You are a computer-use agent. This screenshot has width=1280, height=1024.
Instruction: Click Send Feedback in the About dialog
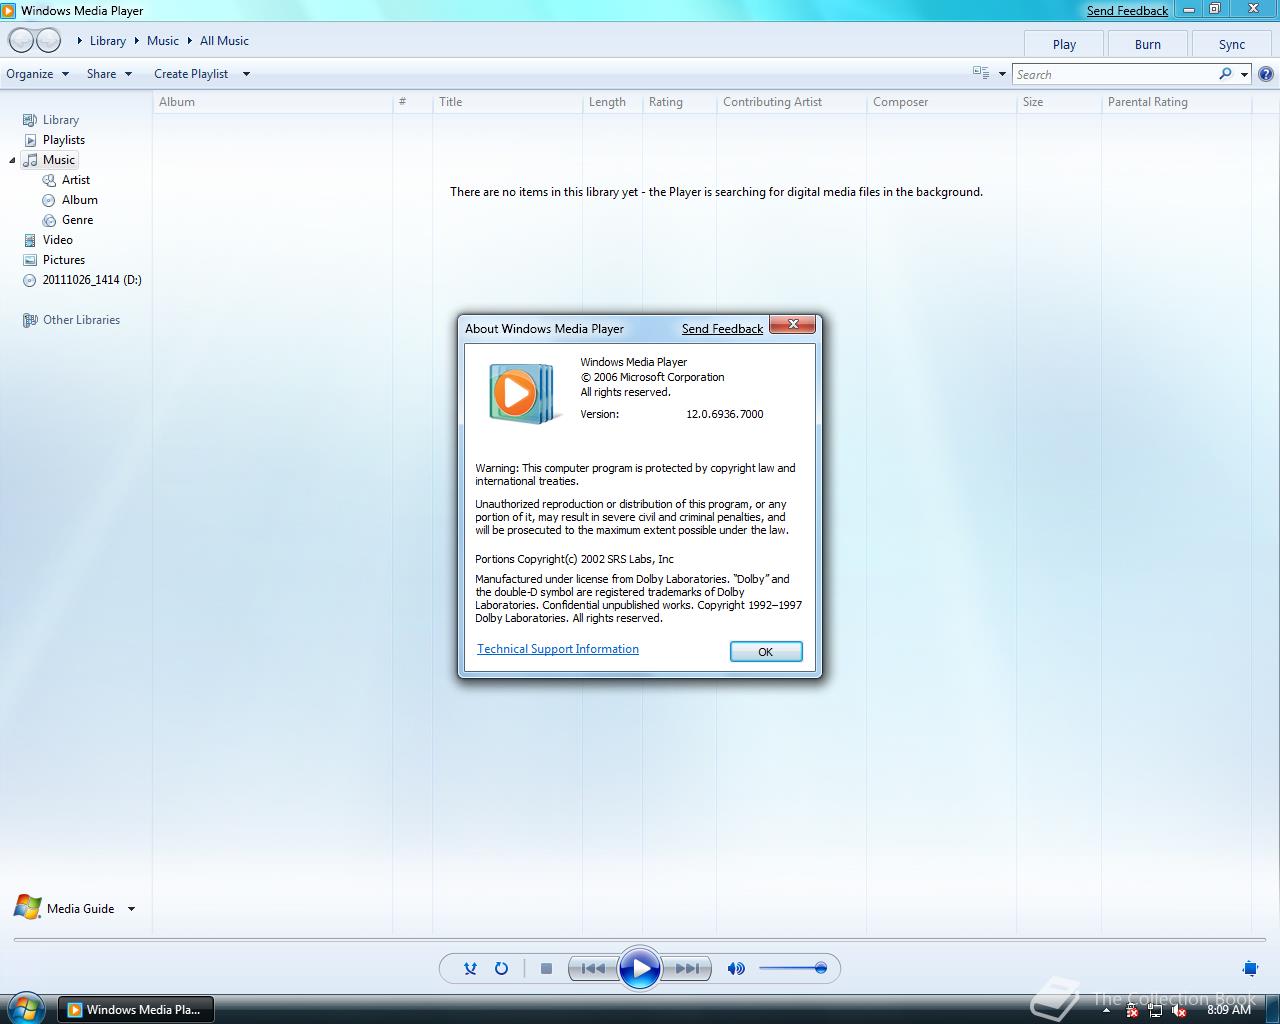click(x=722, y=329)
